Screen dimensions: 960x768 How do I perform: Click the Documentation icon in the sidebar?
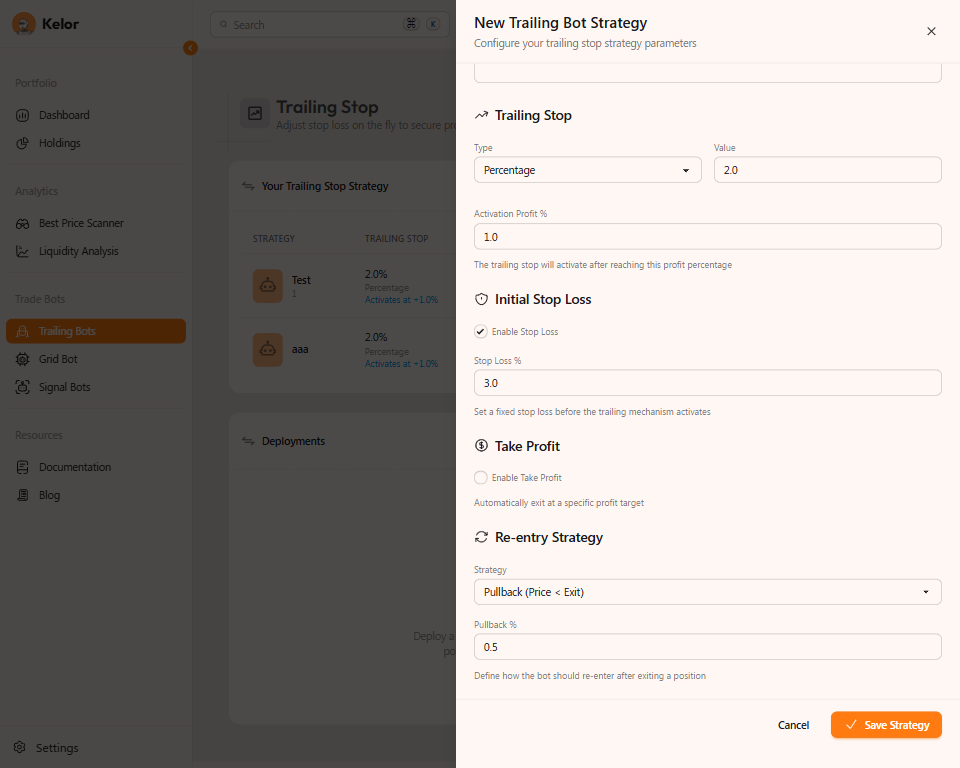23,467
